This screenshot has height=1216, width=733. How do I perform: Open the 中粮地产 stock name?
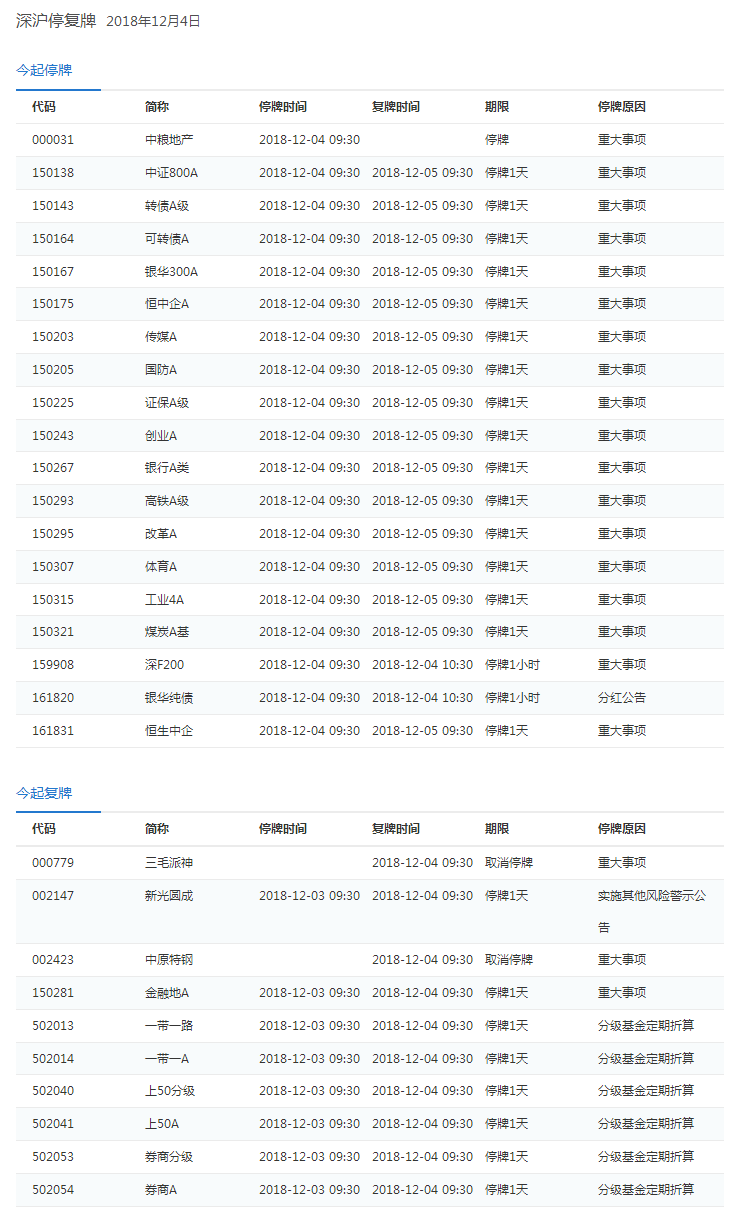pos(169,140)
